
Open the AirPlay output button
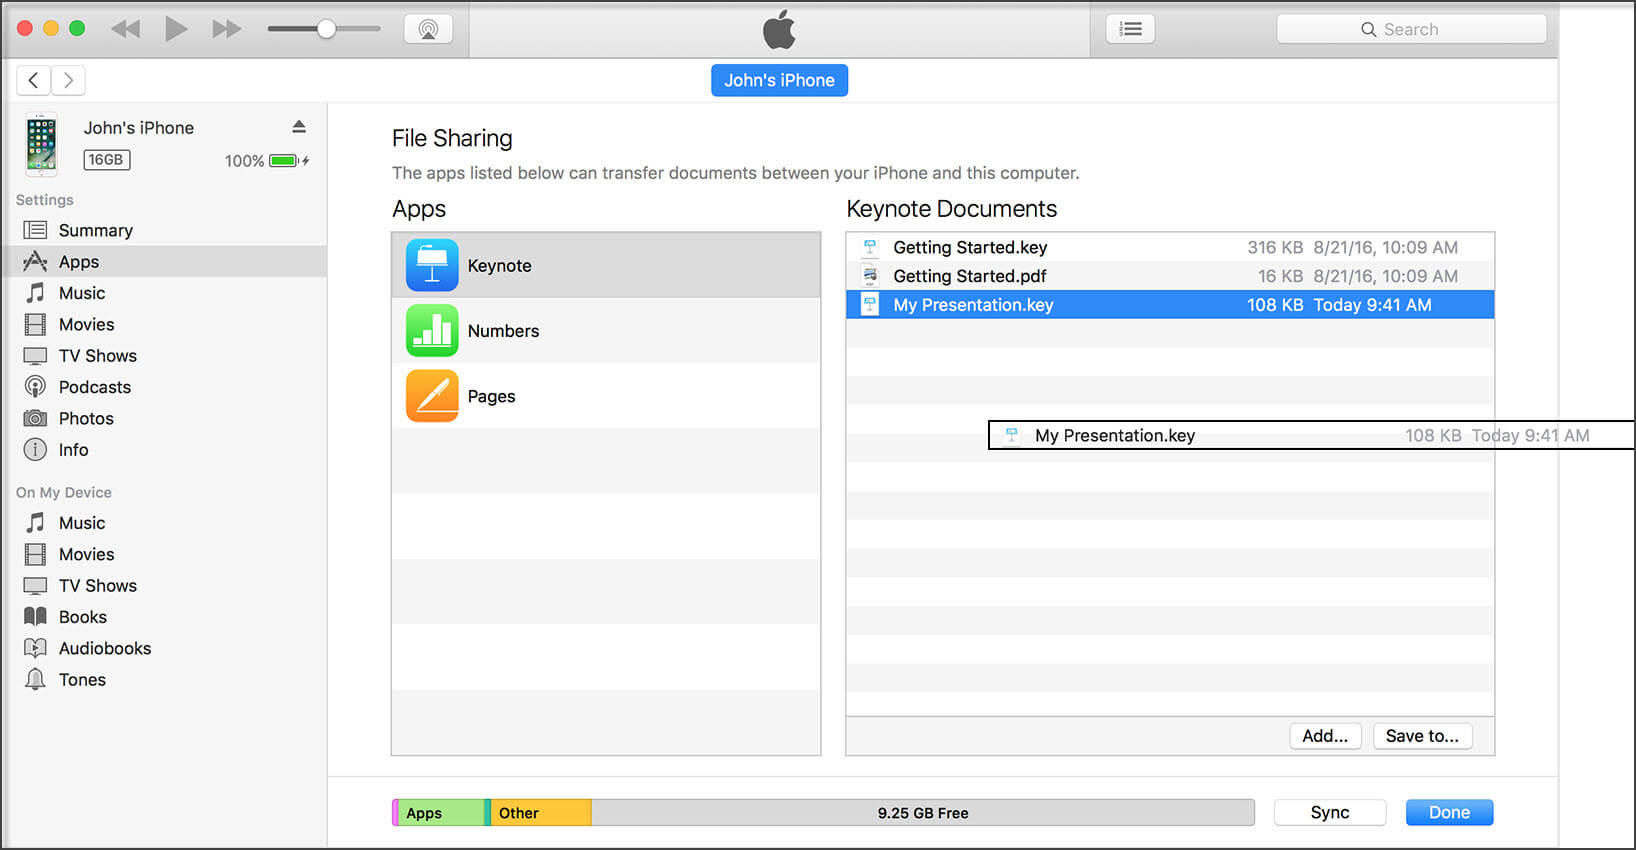428,29
